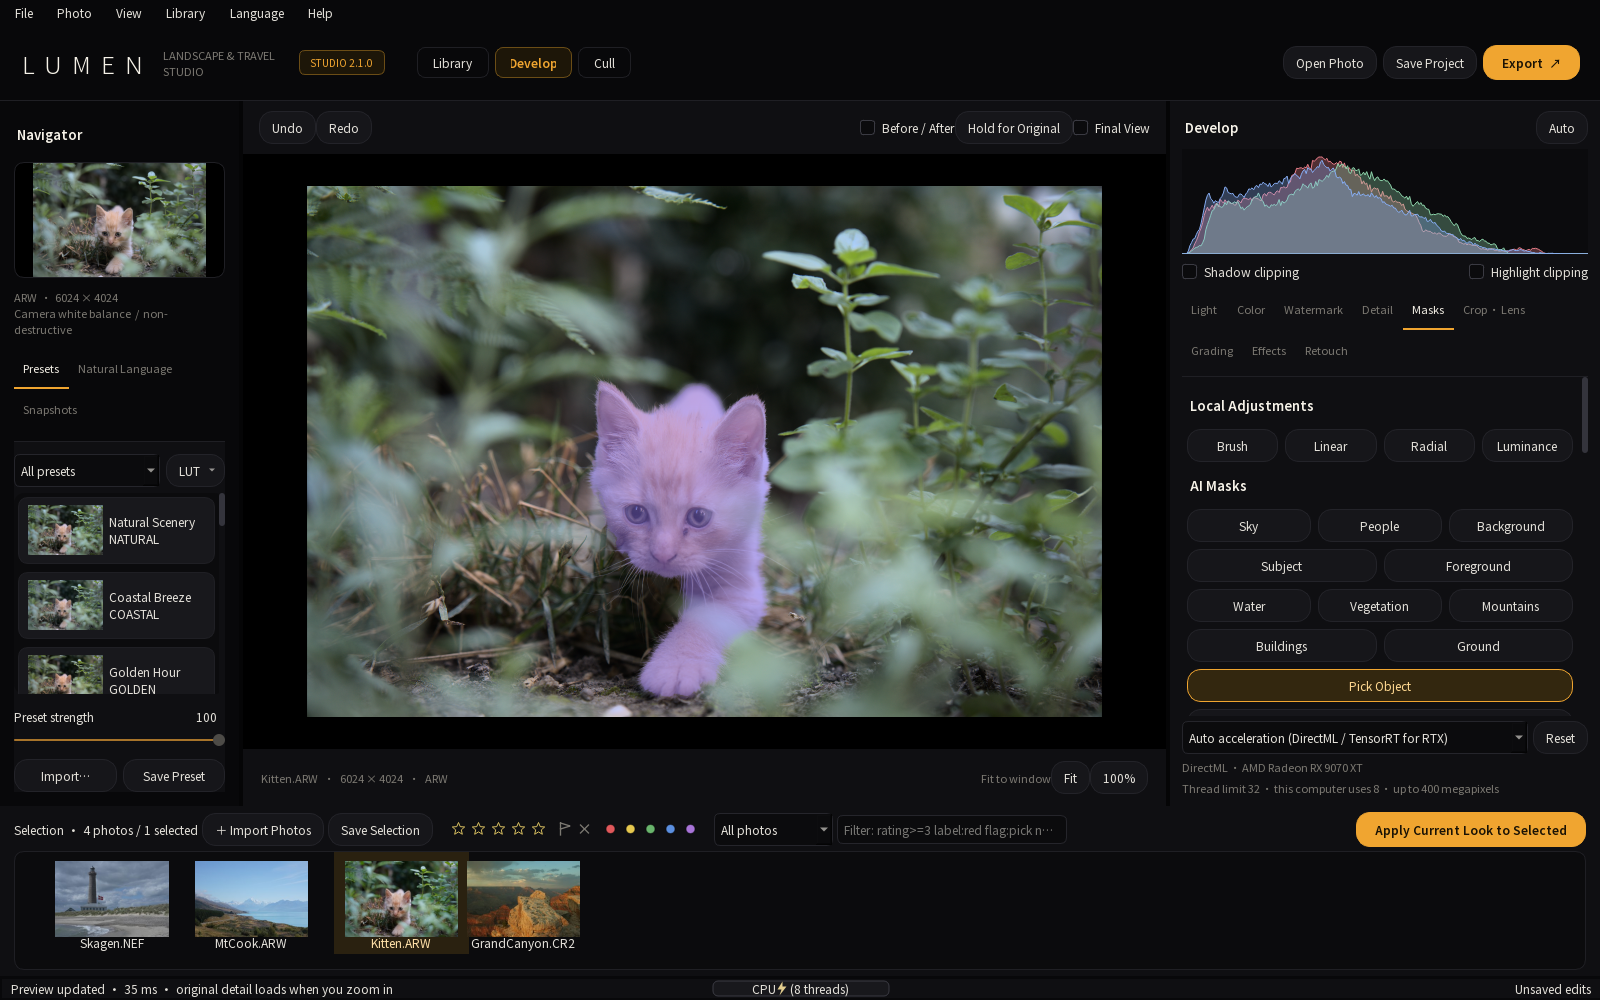Set rating to three stars
This screenshot has height=1000, width=1600.
(498, 829)
